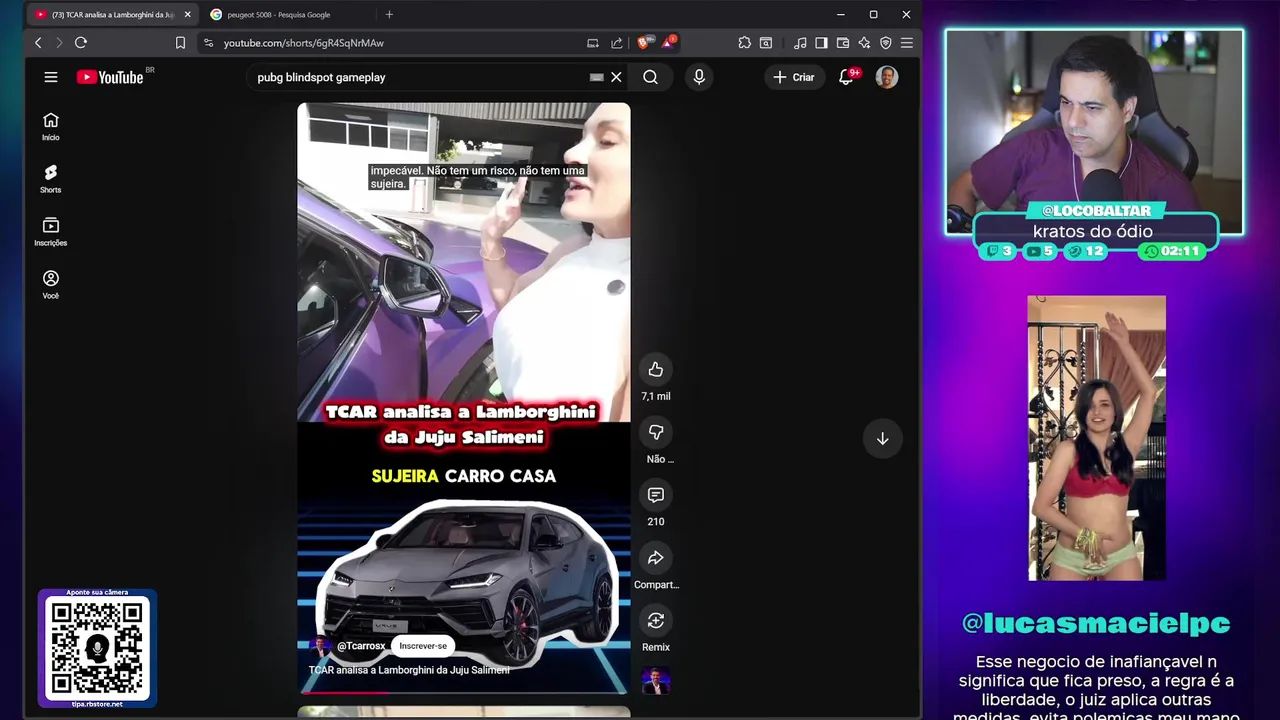Click Inscrever-se on Tcarrosx channel
Image resolution: width=1280 pixels, height=720 pixels.
(x=423, y=646)
